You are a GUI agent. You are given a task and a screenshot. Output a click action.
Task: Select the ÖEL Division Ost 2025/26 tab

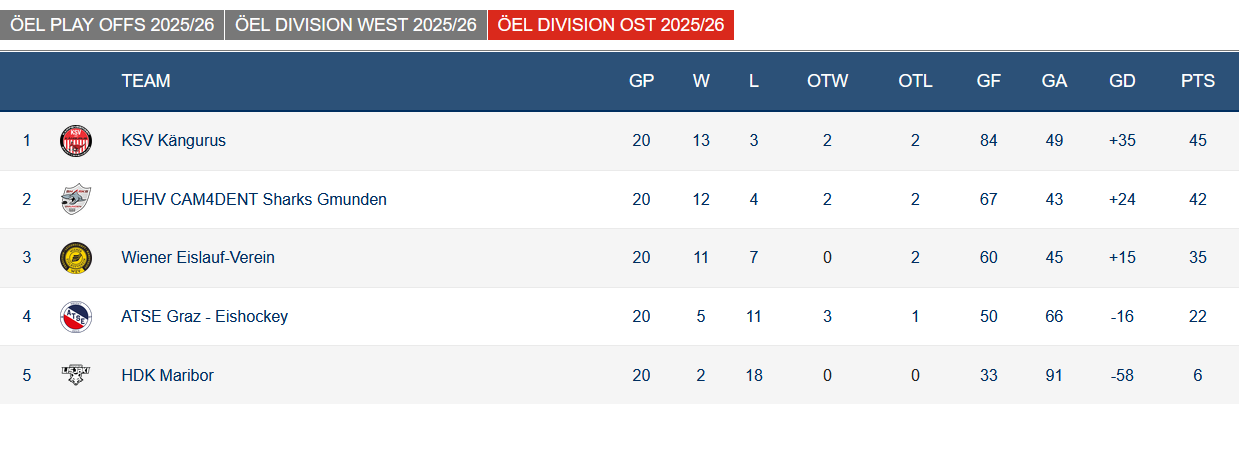pos(610,25)
